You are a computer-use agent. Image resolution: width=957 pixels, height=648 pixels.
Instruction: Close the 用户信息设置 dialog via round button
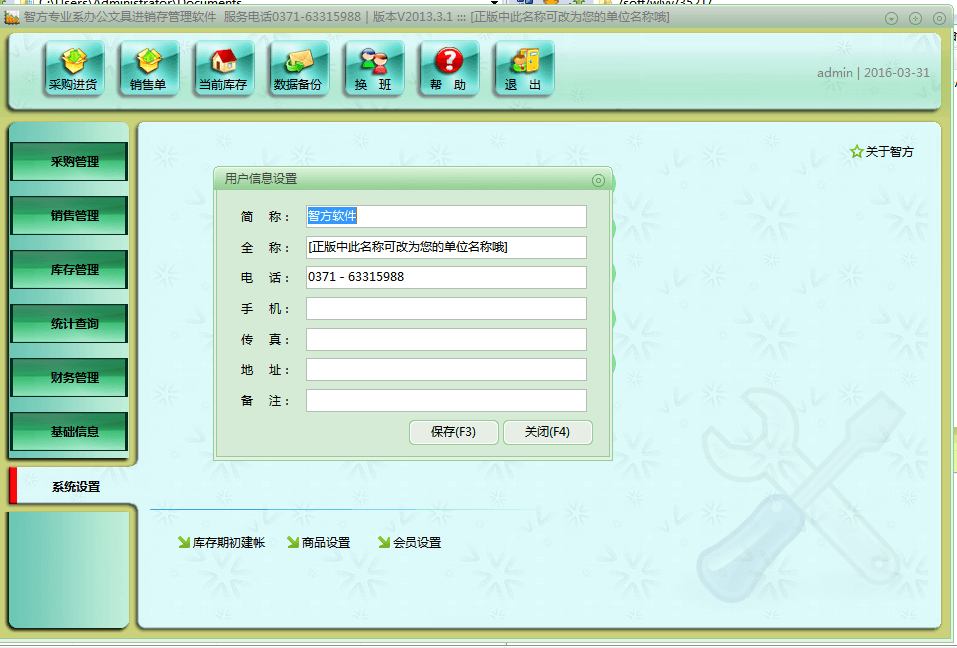[x=598, y=180]
